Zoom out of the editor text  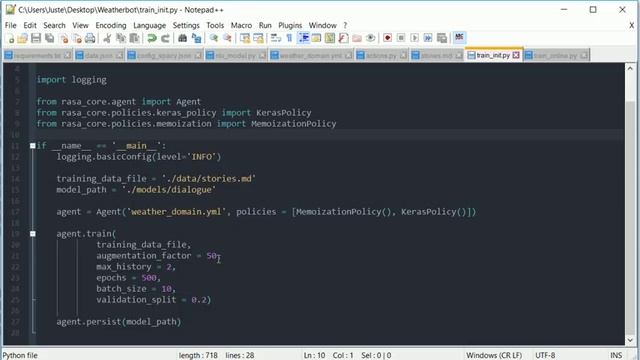click(x=227, y=38)
